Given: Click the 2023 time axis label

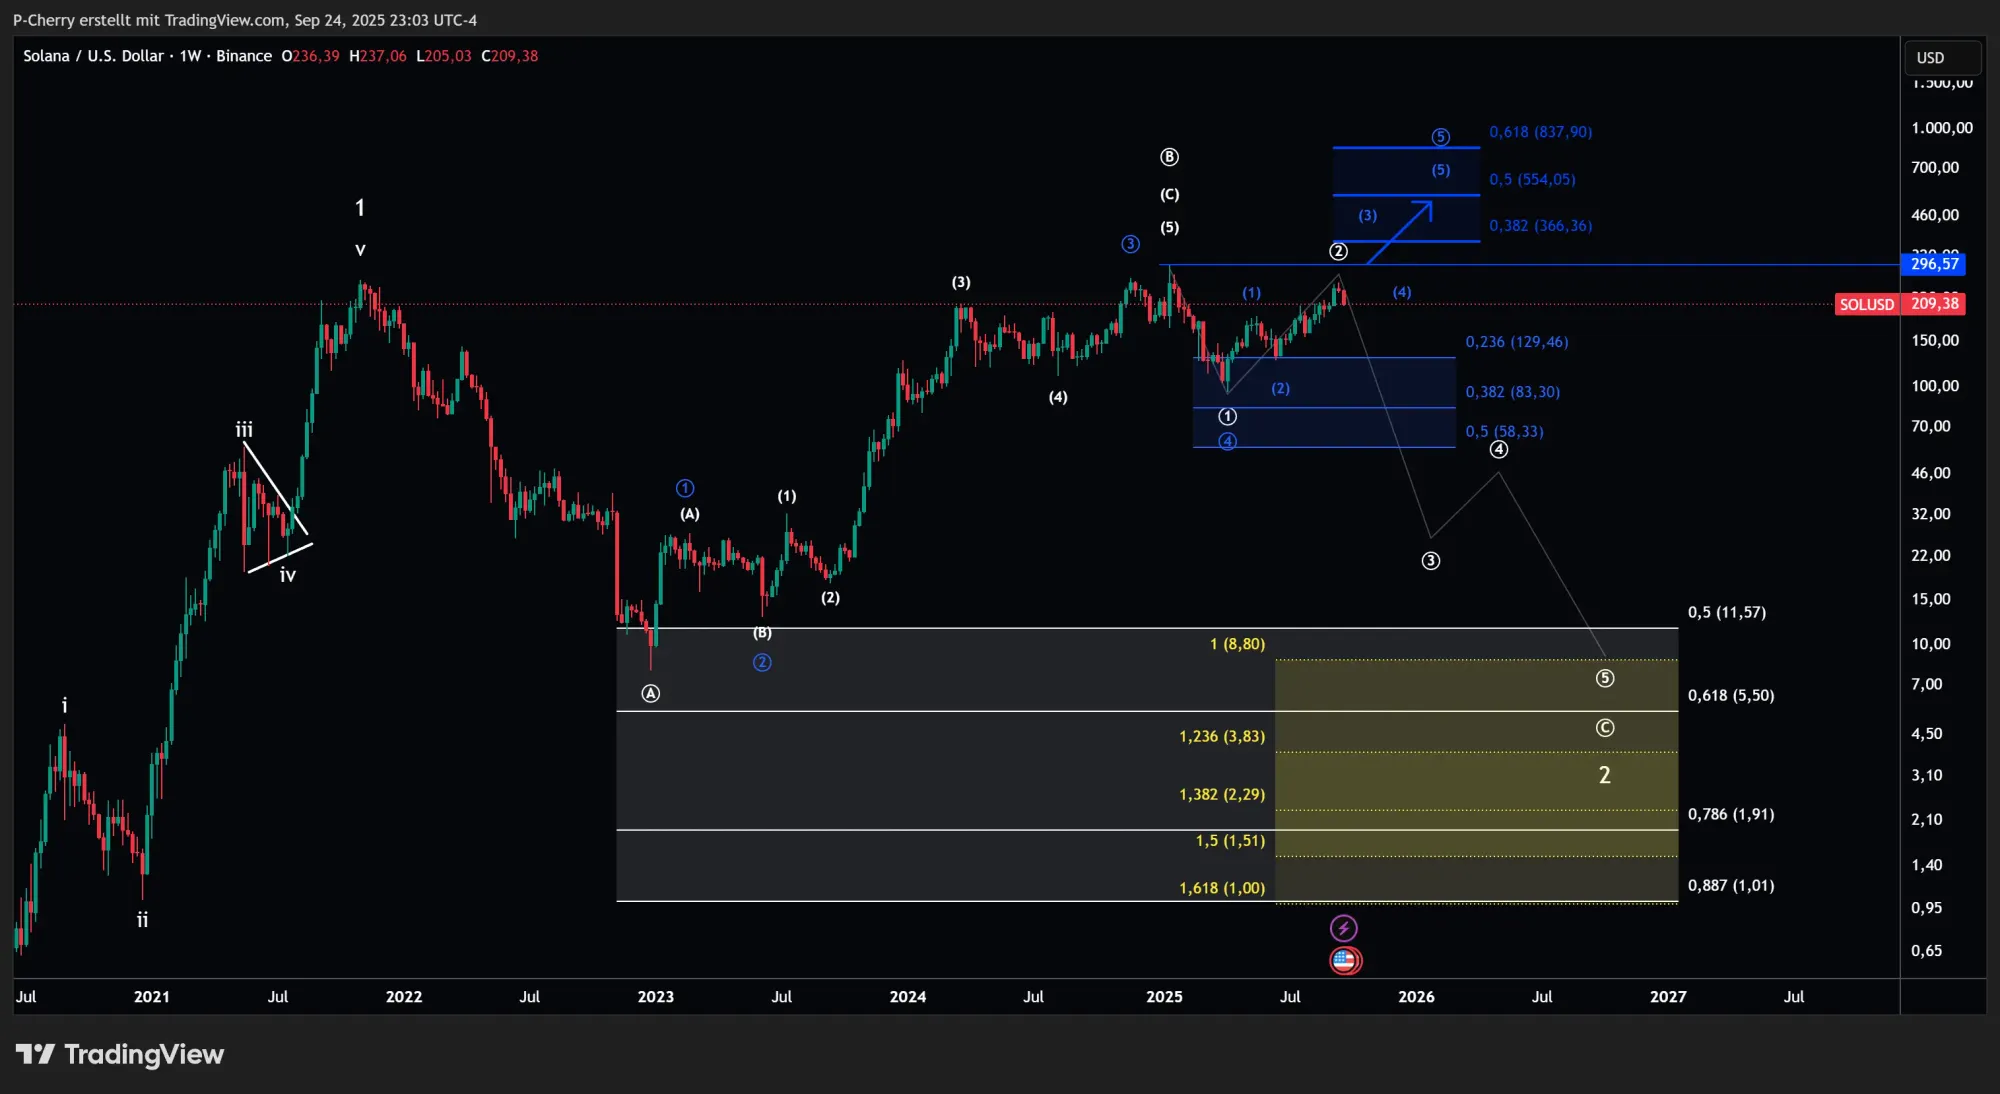Looking at the screenshot, I should (656, 997).
